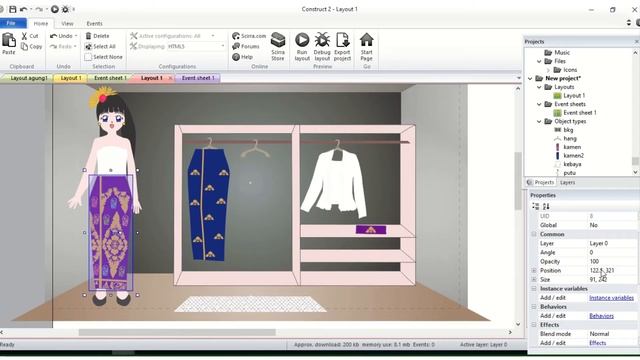Open the Undo history dropdown arrow
The image size is (640, 360).
tap(76, 36)
